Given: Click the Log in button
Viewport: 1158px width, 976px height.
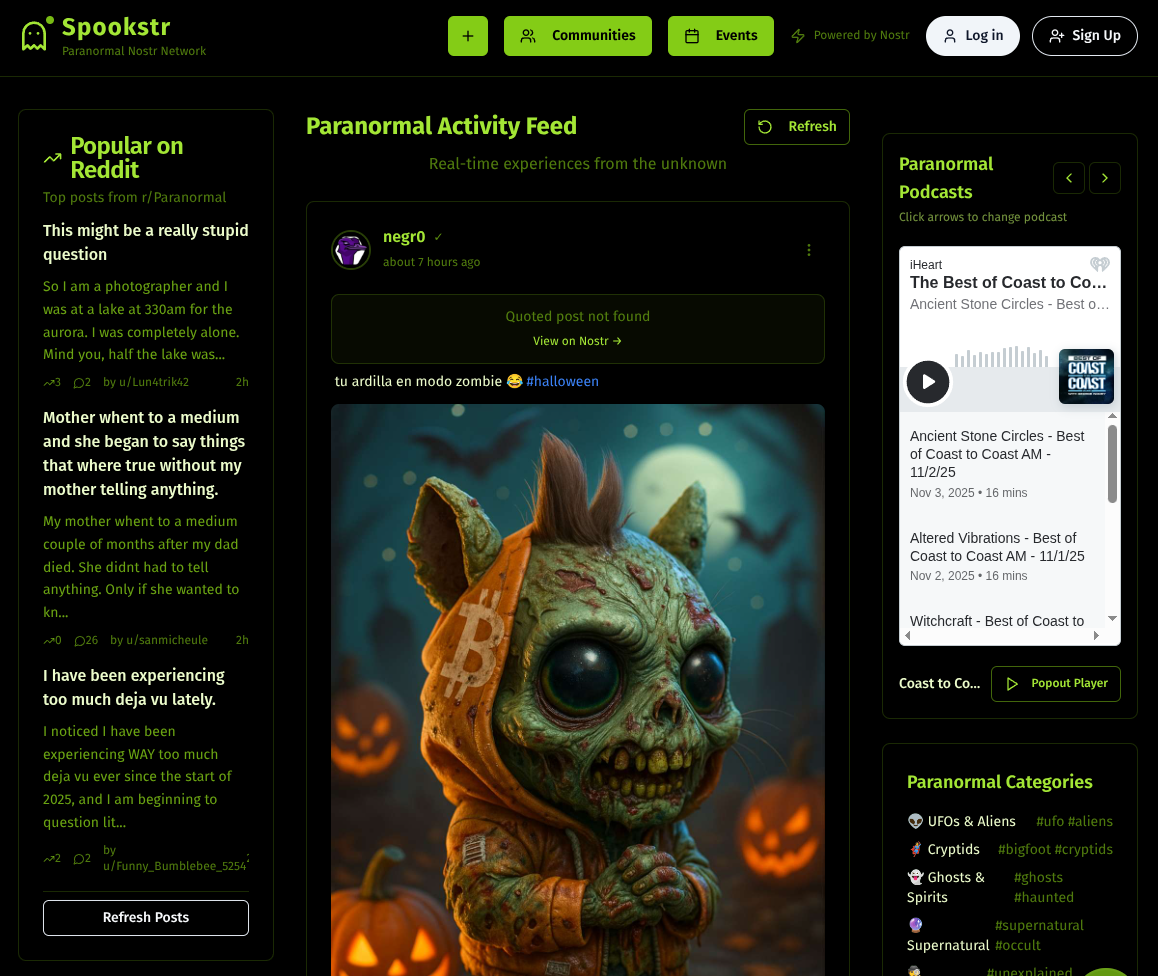Looking at the screenshot, I should click(973, 35).
